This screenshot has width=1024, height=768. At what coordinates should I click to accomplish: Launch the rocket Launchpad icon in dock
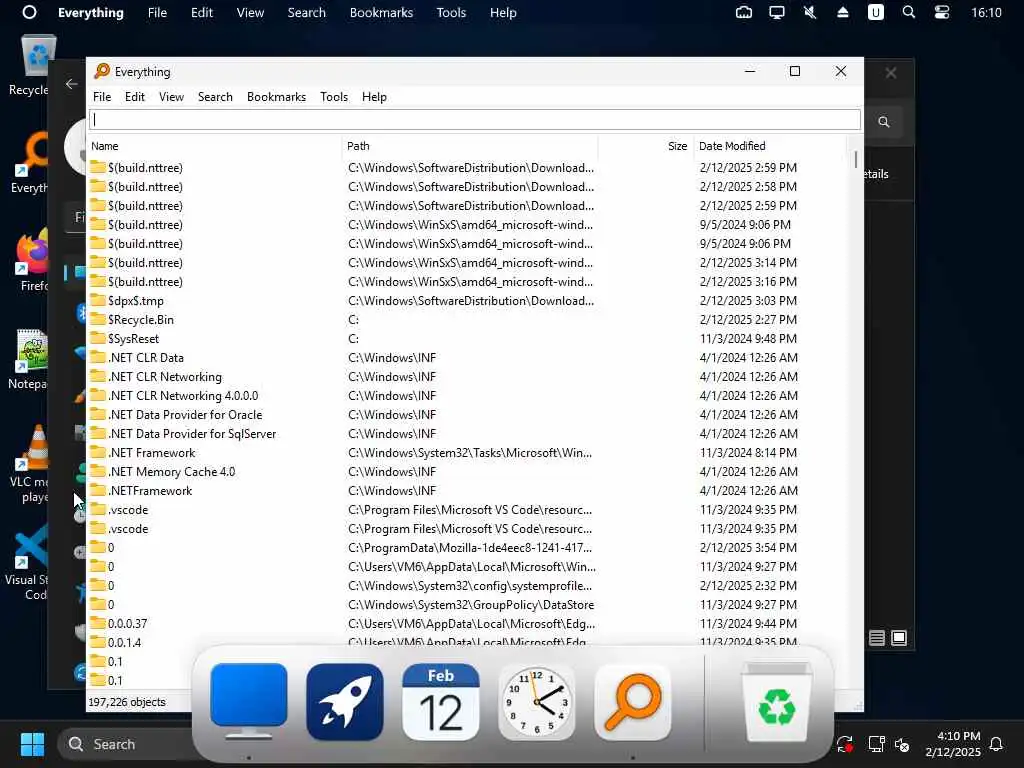pyautogui.click(x=344, y=702)
